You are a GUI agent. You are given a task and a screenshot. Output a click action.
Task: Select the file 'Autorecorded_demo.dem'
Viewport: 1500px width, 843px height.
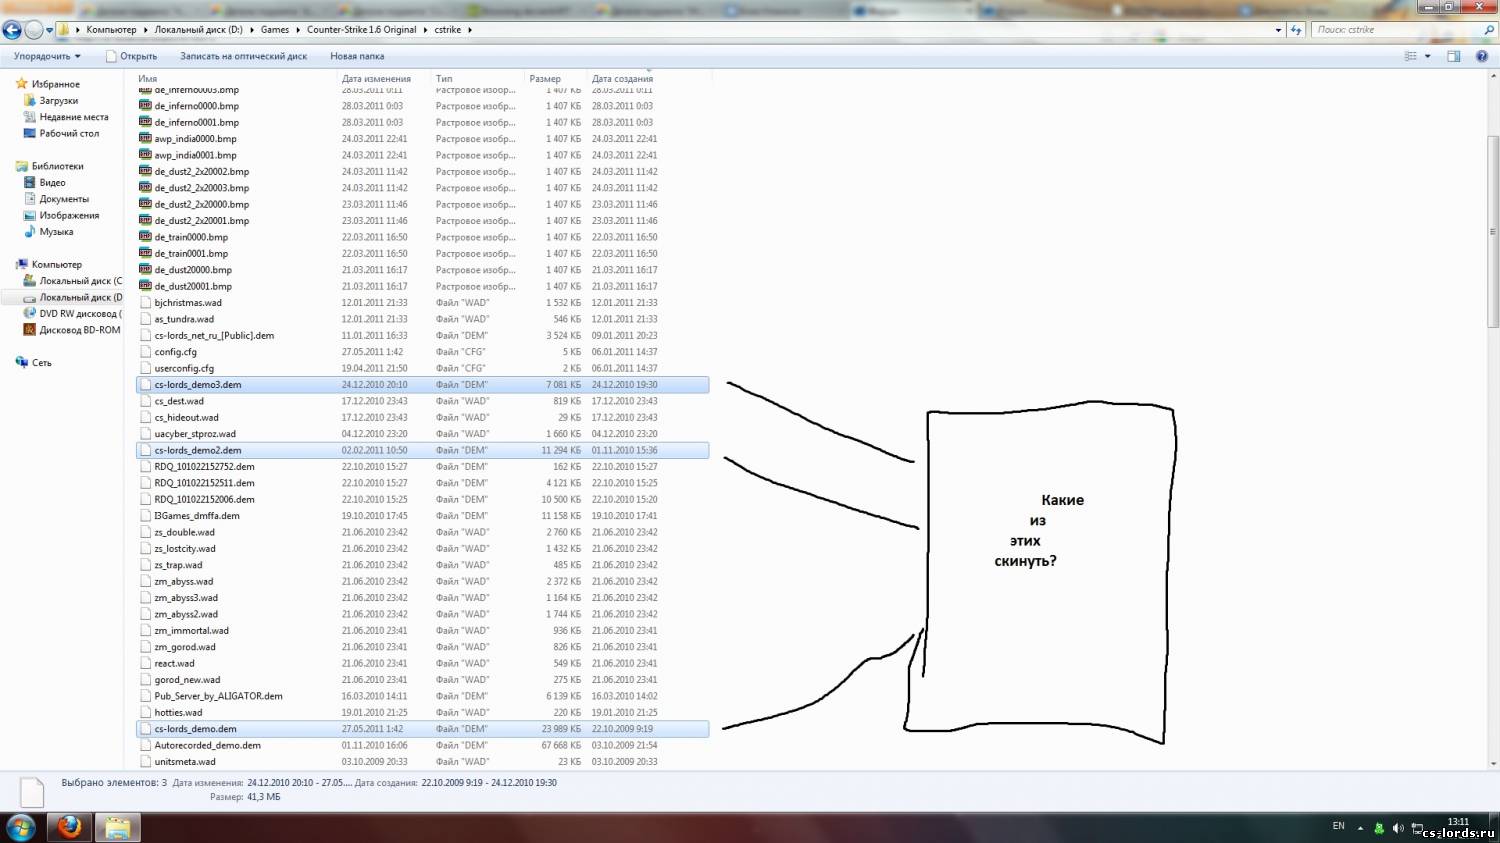pyautogui.click(x=207, y=745)
